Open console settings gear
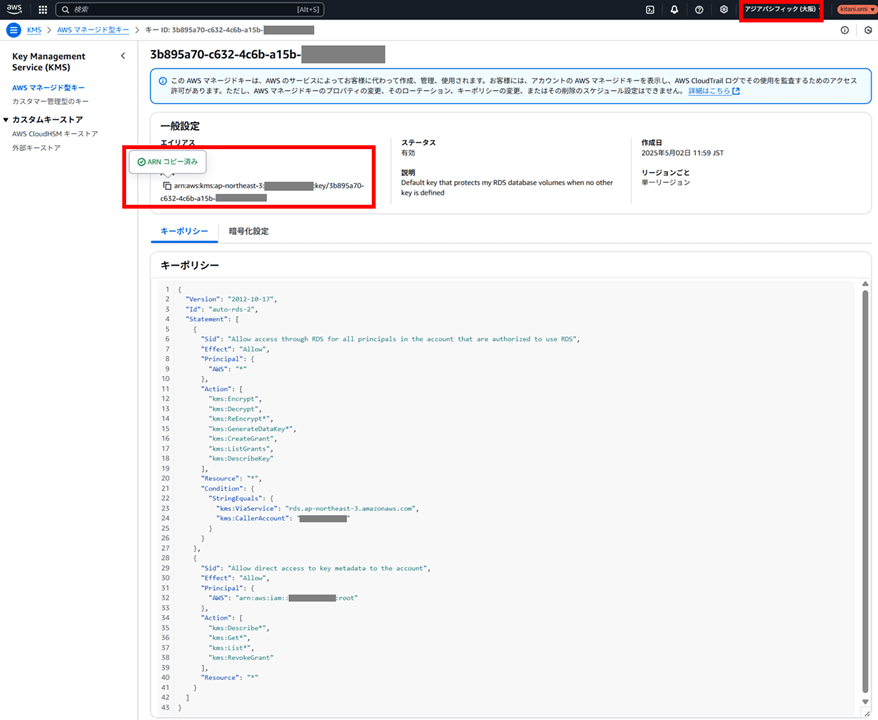Viewport: 878px width, 720px height. point(723,10)
